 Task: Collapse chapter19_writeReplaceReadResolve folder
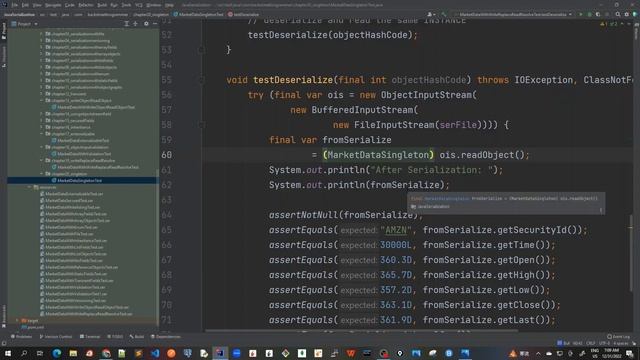(x=42, y=160)
